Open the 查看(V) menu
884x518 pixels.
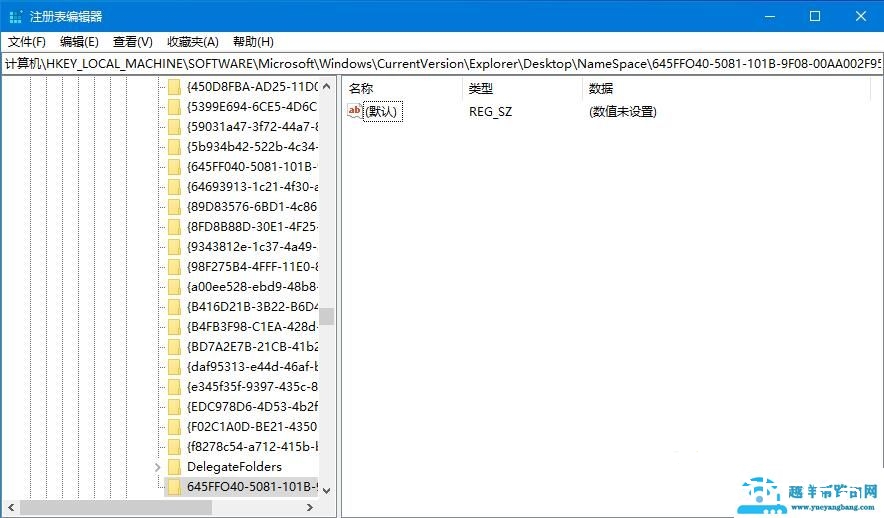click(x=132, y=42)
